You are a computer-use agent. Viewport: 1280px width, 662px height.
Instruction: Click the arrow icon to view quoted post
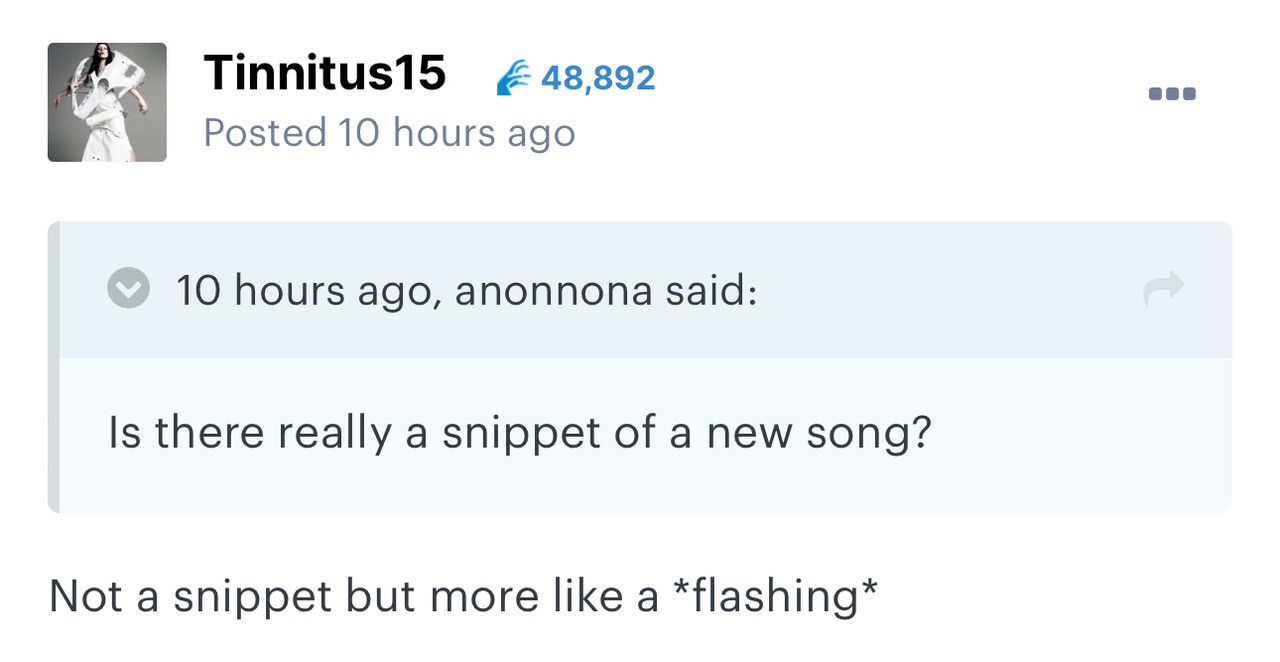1163,289
